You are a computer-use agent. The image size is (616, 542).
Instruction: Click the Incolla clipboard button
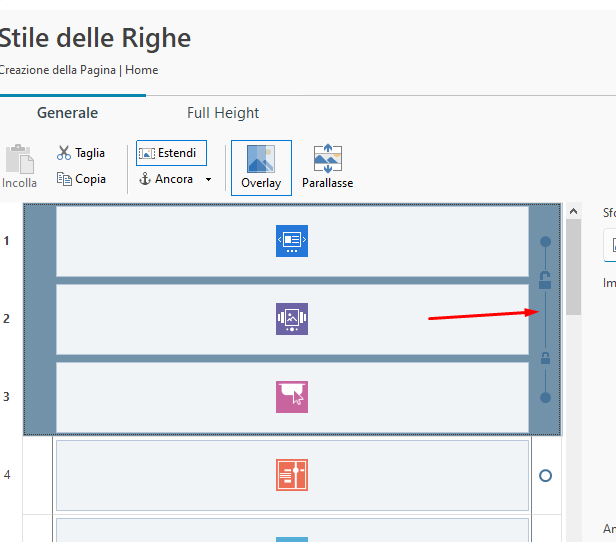19,167
